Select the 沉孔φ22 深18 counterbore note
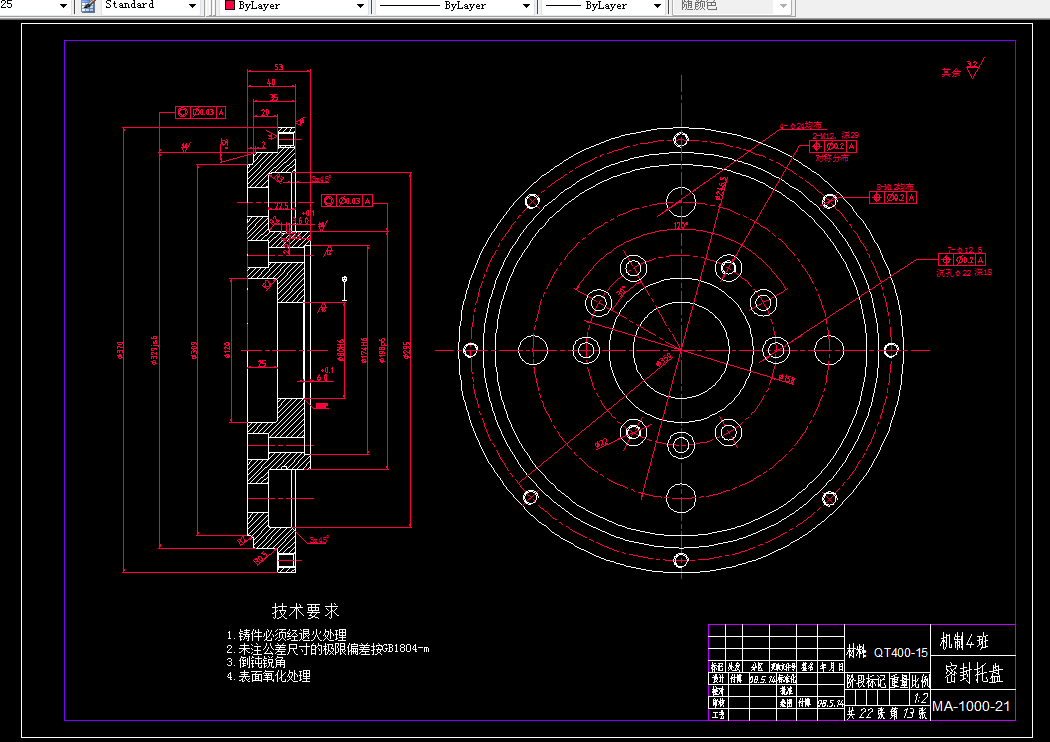Image resolution: width=1050 pixels, height=742 pixels. coord(964,273)
